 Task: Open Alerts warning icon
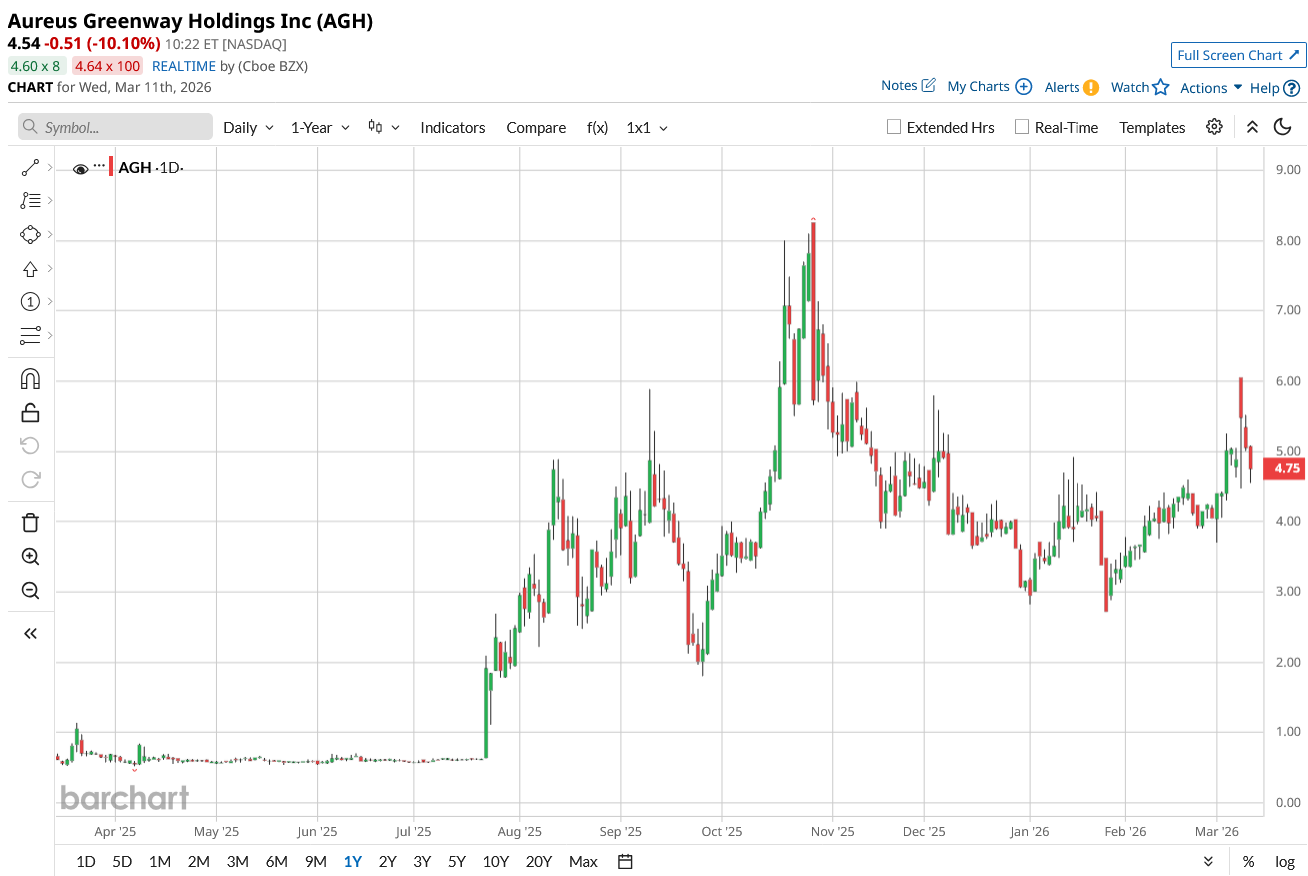click(1091, 87)
